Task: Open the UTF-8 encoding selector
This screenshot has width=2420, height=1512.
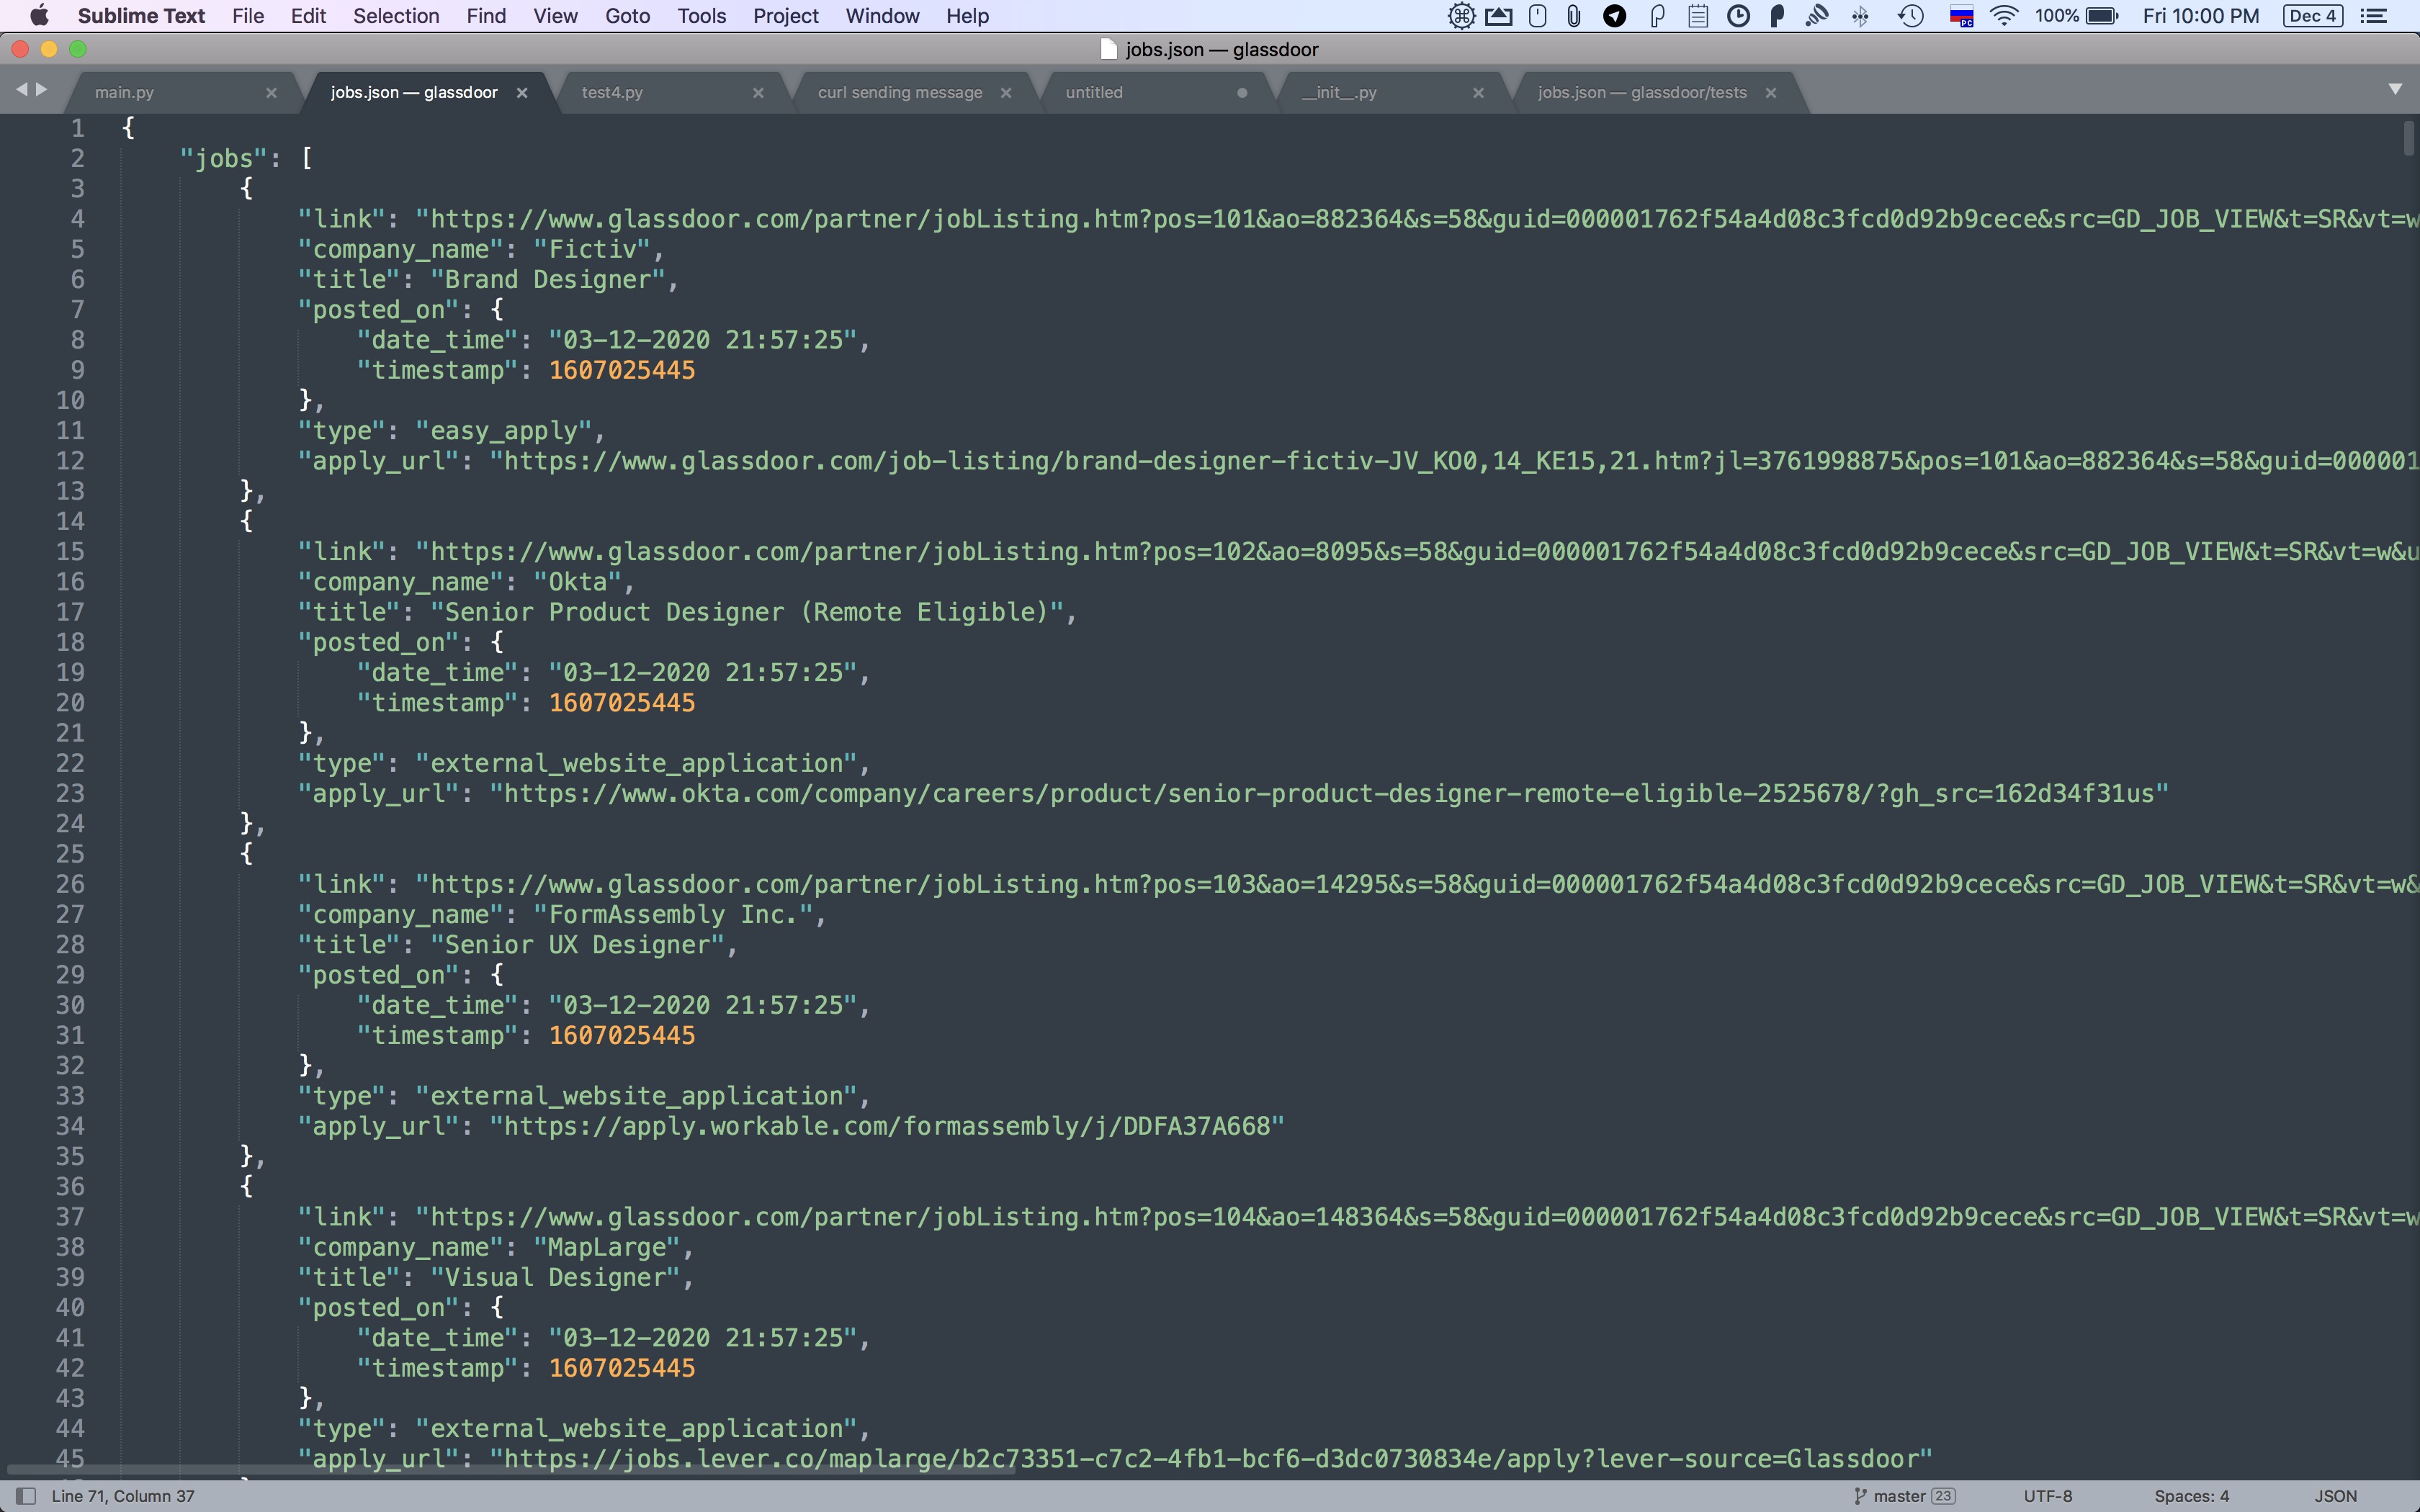Action: pos(2048,1496)
